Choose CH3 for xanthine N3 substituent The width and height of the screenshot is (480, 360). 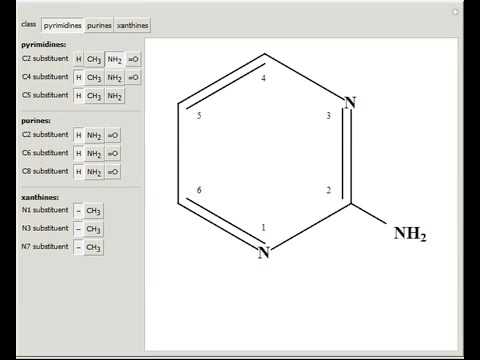coord(93,229)
